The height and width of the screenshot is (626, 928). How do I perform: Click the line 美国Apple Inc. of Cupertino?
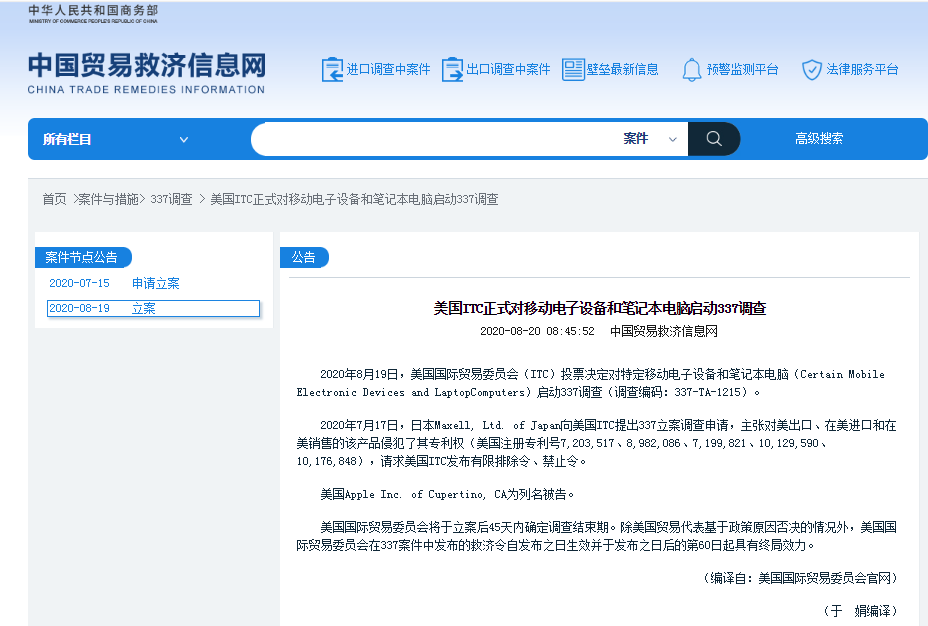[x=447, y=494]
